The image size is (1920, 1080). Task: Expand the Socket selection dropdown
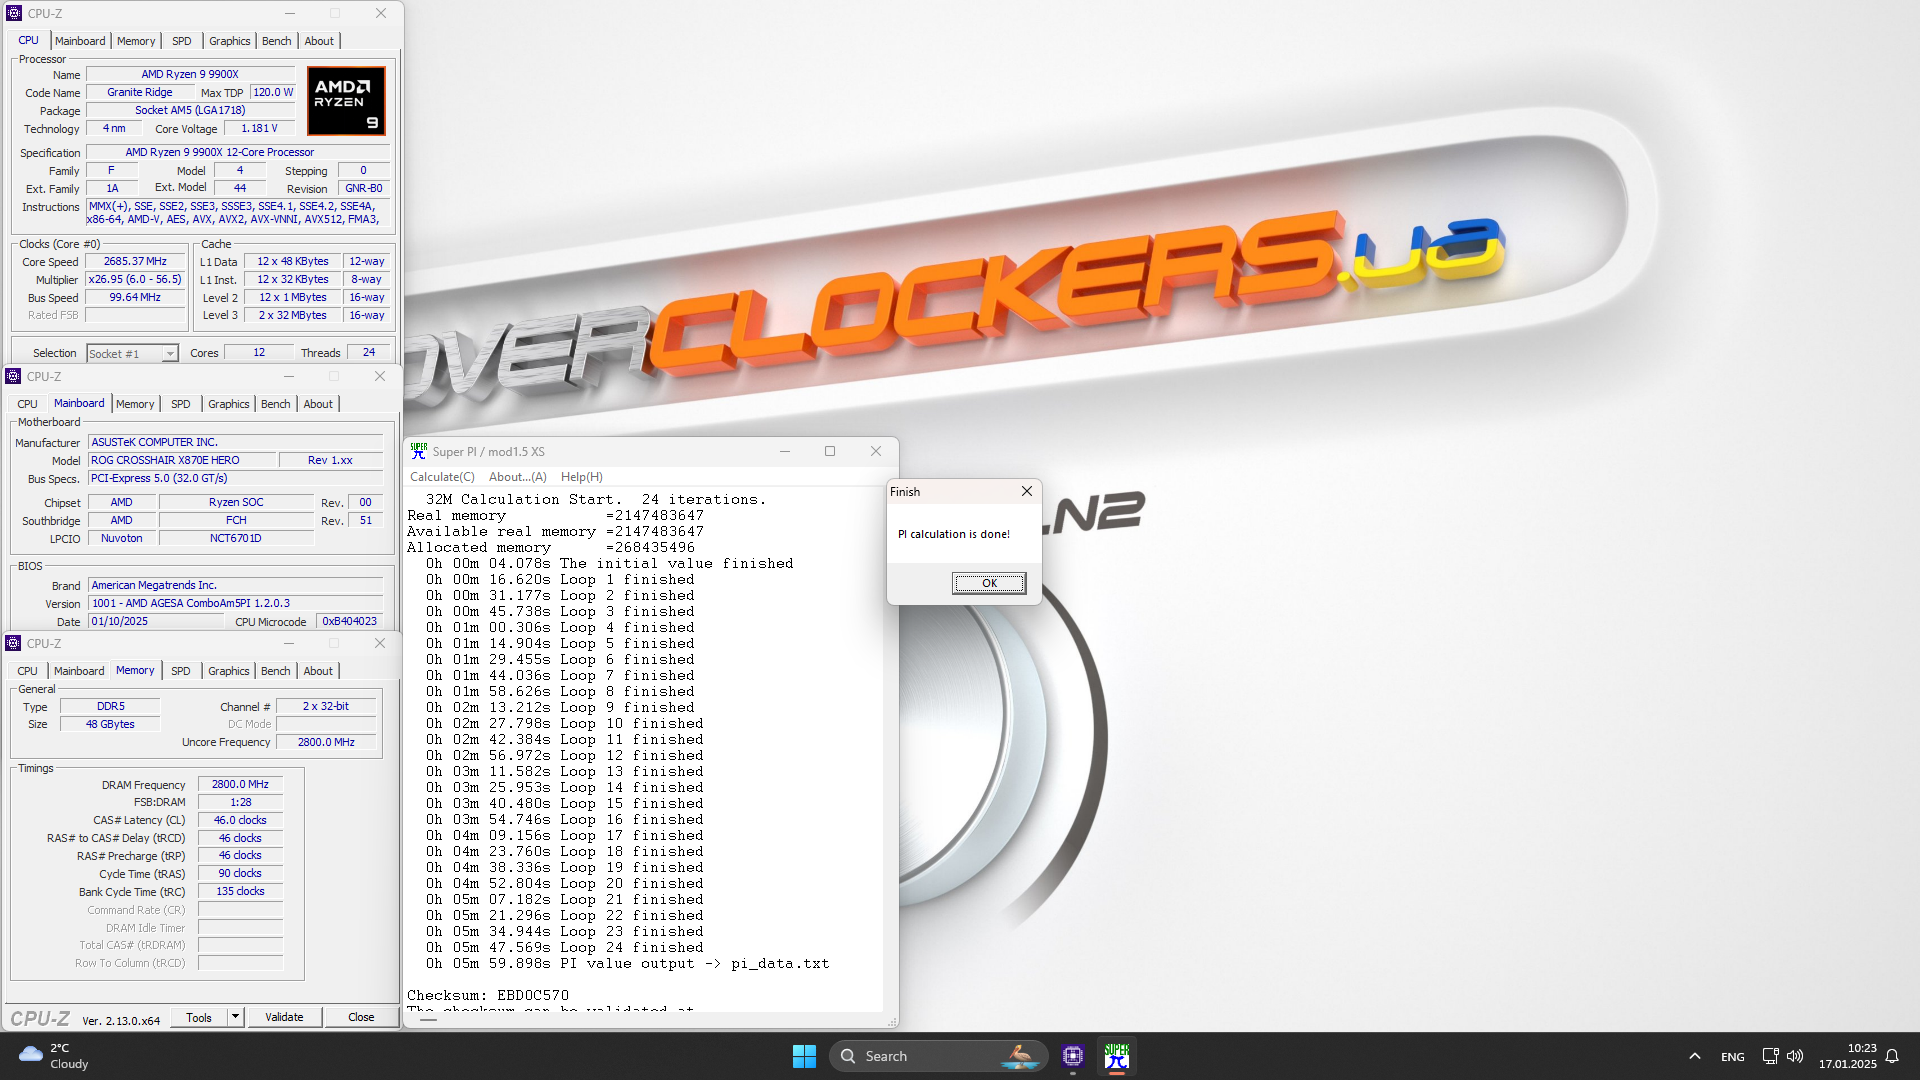[166, 352]
